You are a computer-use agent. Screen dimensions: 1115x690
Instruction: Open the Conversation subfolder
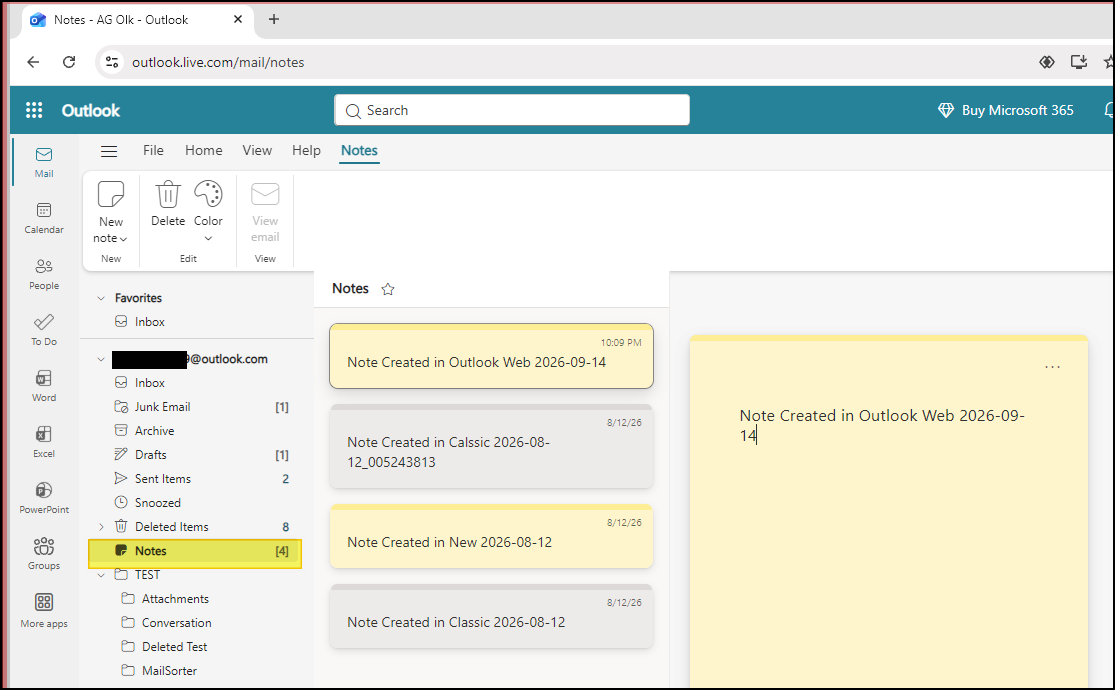[x=176, y=623]
